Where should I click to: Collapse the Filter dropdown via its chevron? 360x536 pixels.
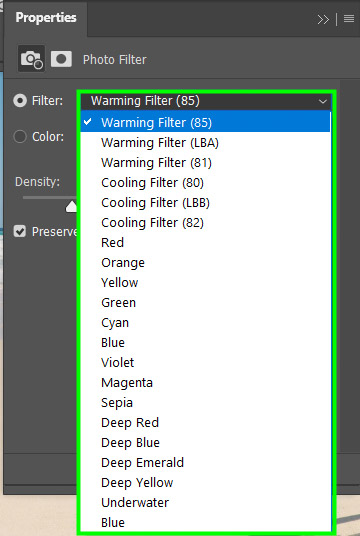coord(322,101)
